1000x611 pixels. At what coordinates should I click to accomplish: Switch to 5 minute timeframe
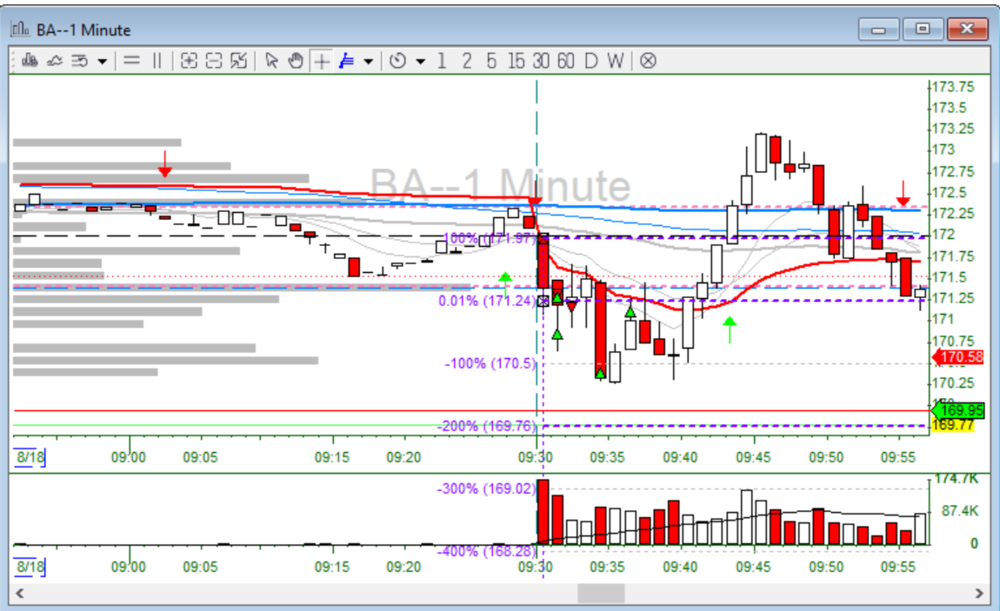point(491,61)
